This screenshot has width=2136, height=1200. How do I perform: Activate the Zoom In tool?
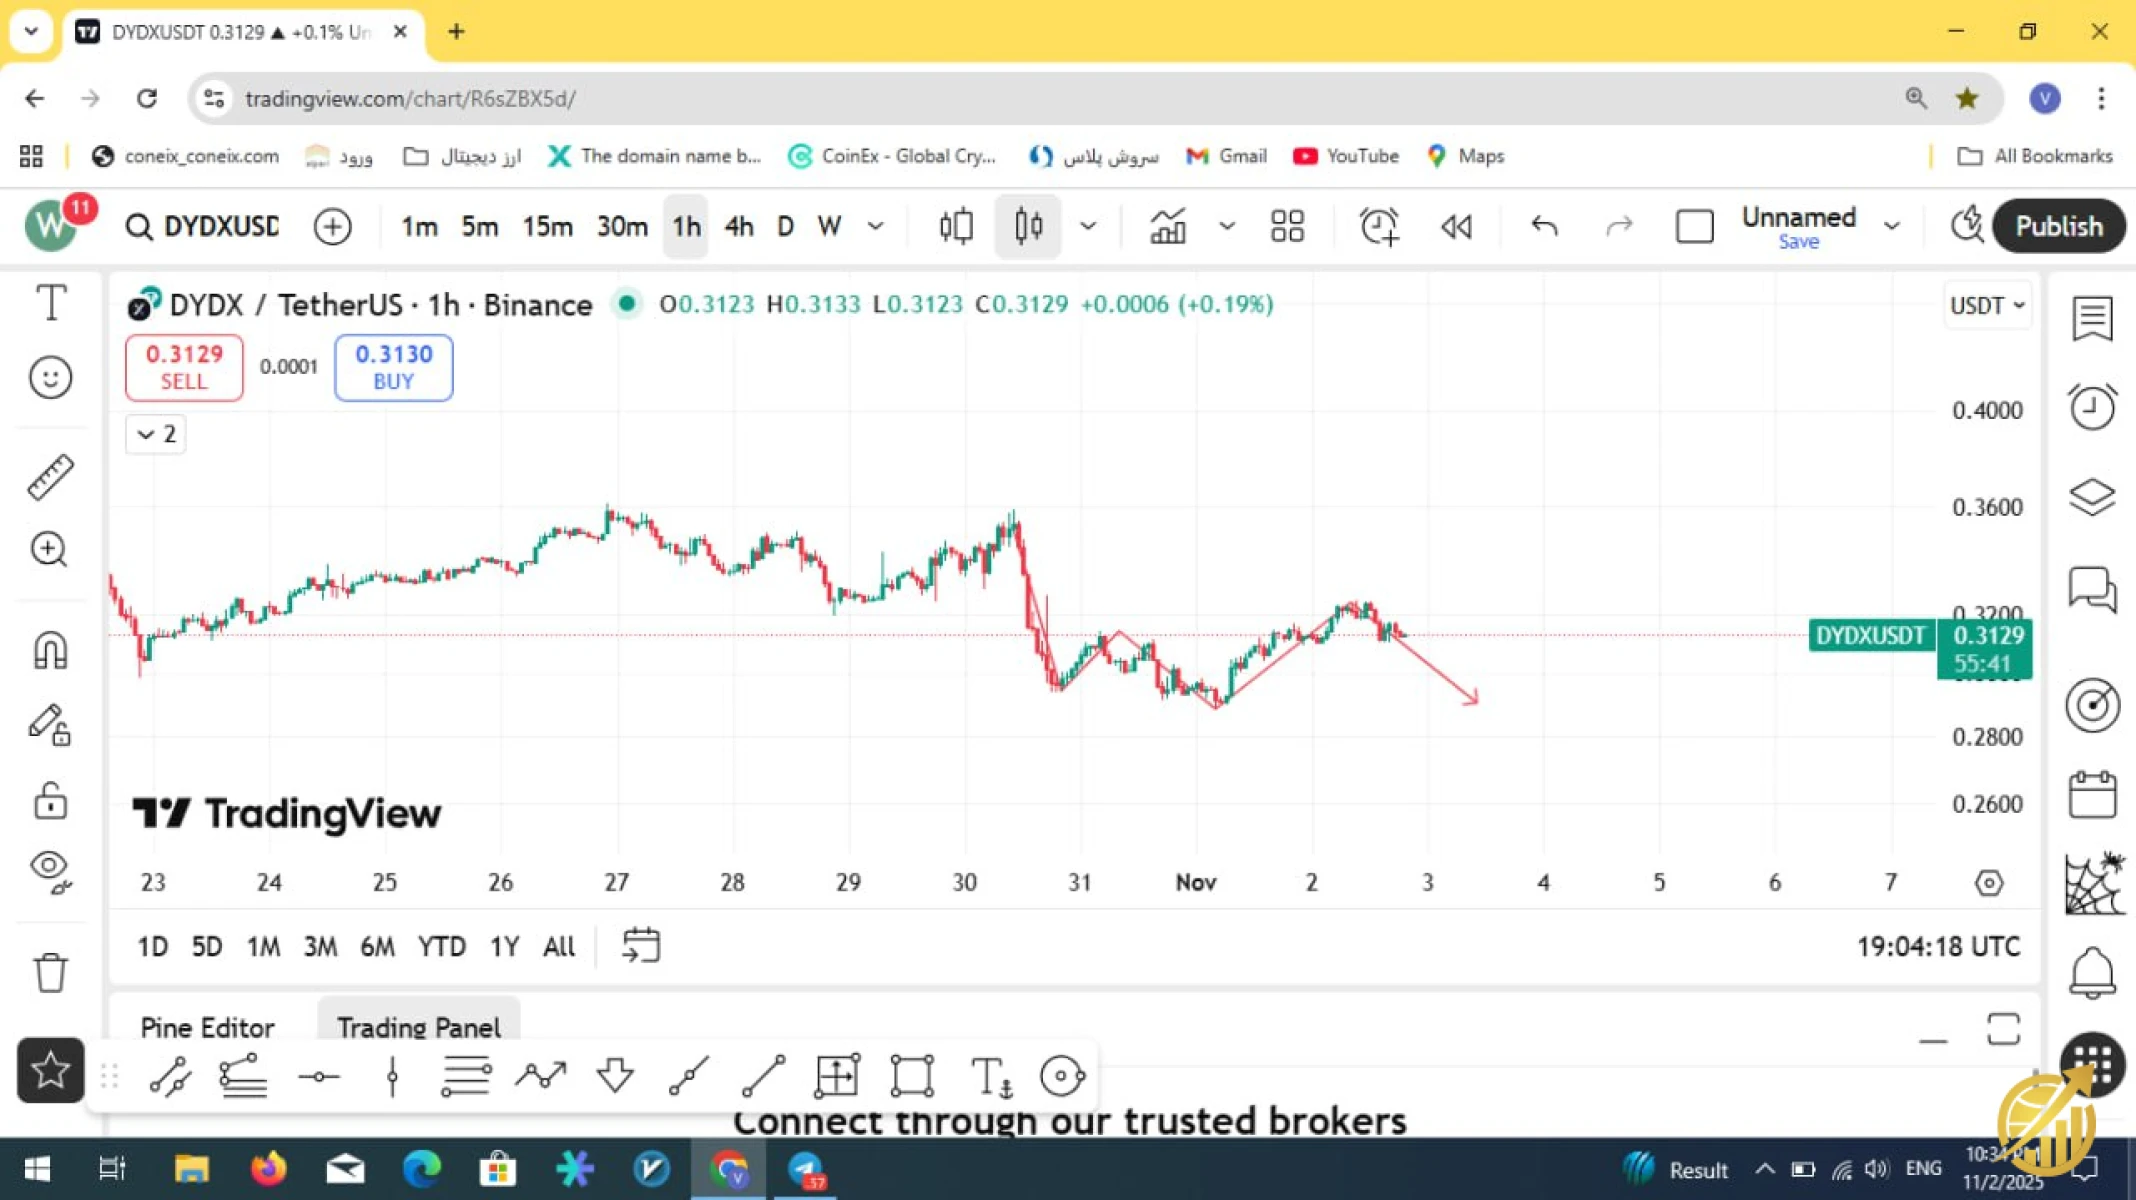(49, 549)
